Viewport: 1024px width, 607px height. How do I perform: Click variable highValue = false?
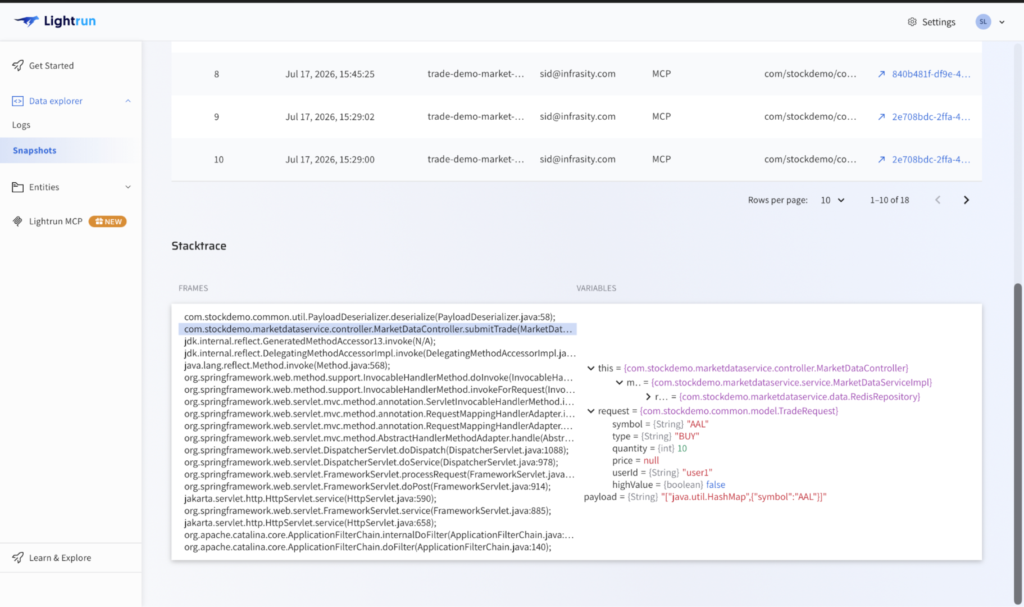point(669,485)
